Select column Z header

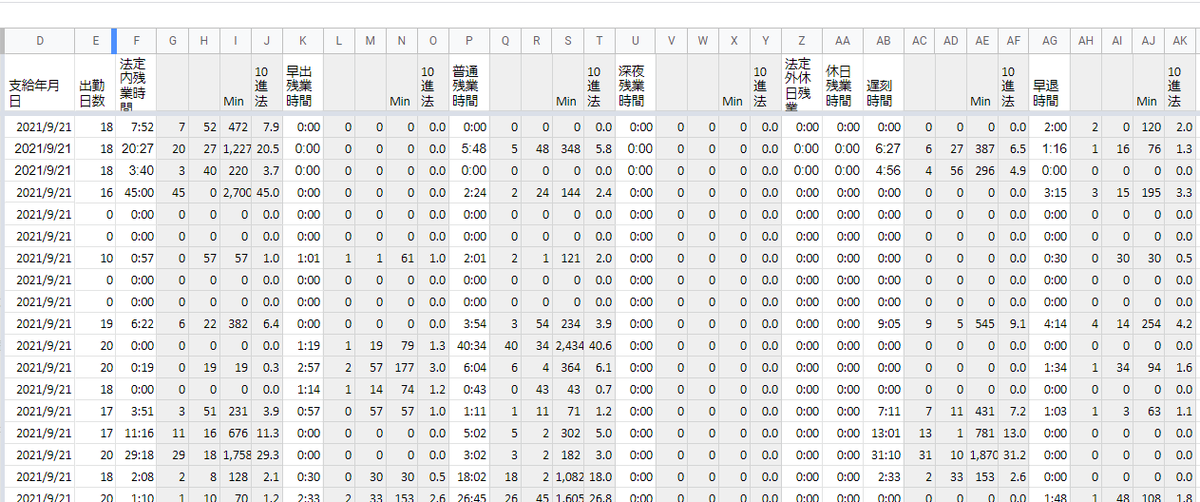[x=802, y=40]
